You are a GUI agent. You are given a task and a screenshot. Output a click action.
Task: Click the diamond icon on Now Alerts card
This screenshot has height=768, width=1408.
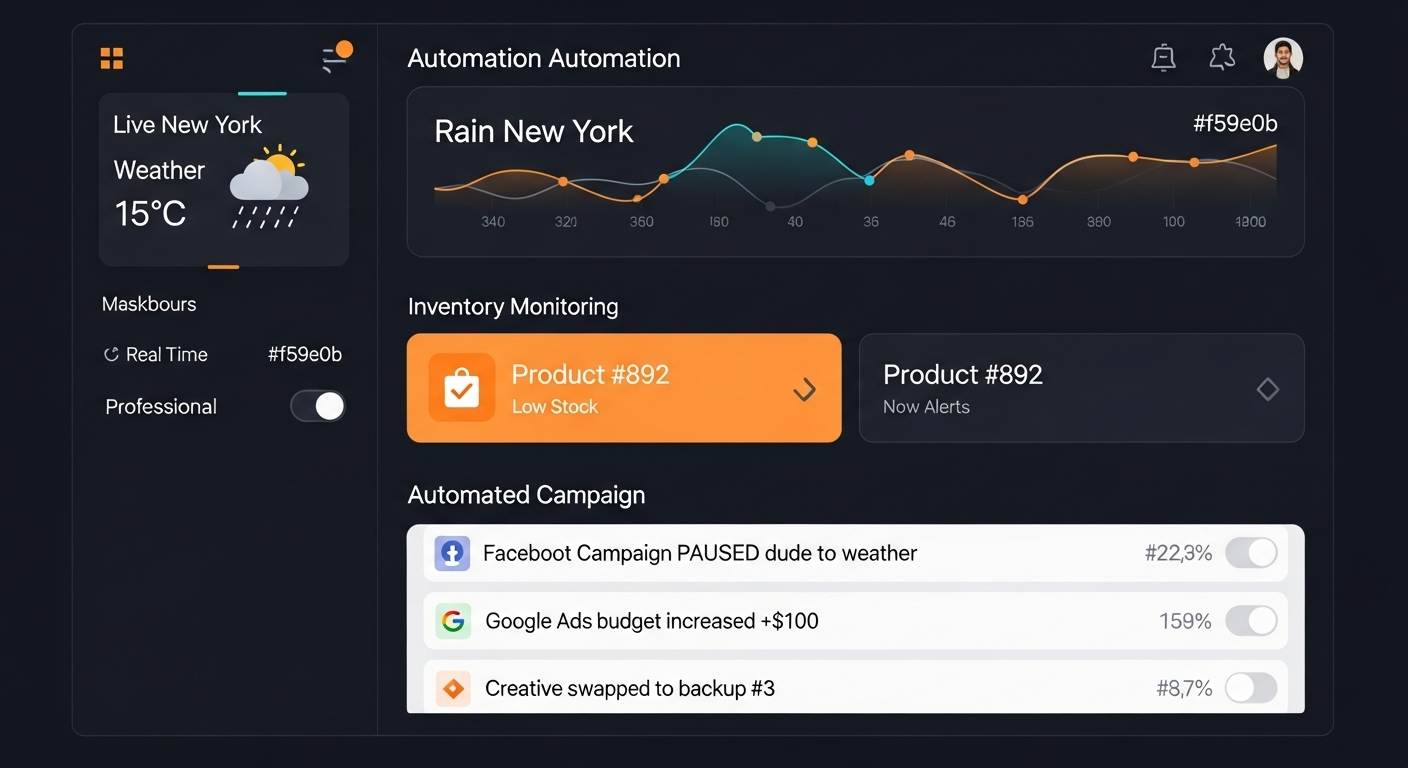(x=1267, y=389)
